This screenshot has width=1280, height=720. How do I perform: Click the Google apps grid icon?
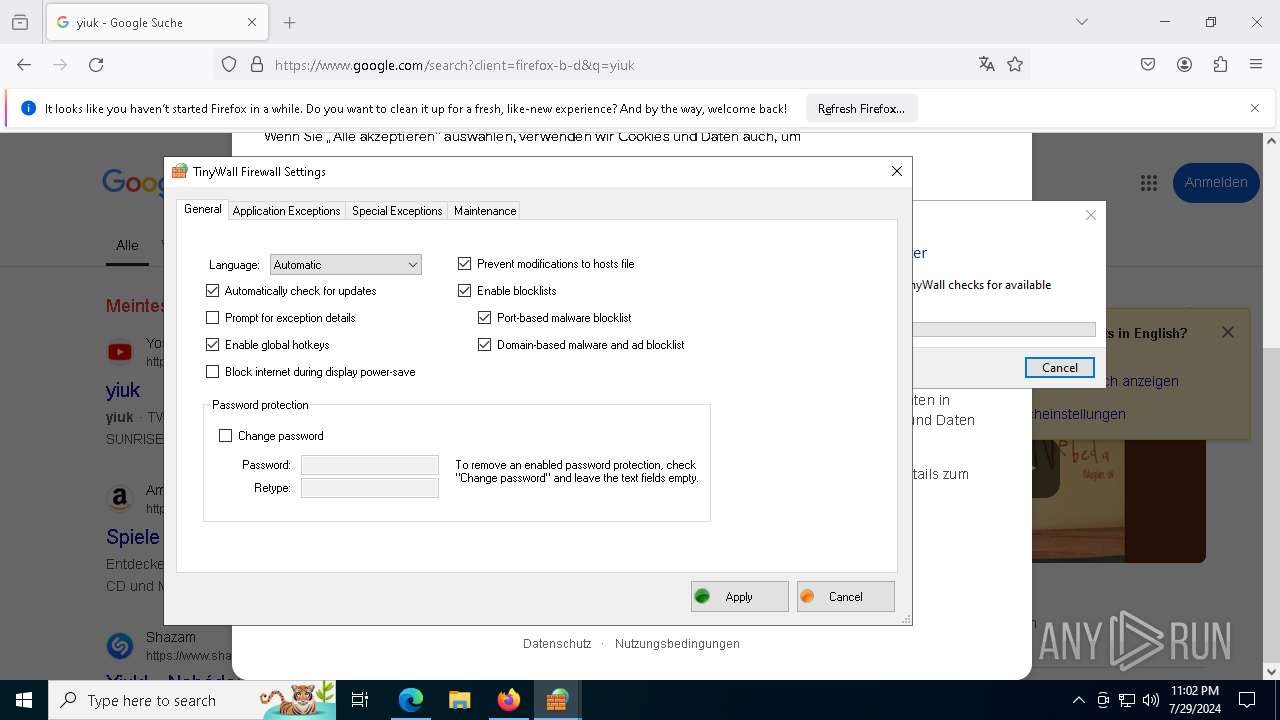point(1149,183)
